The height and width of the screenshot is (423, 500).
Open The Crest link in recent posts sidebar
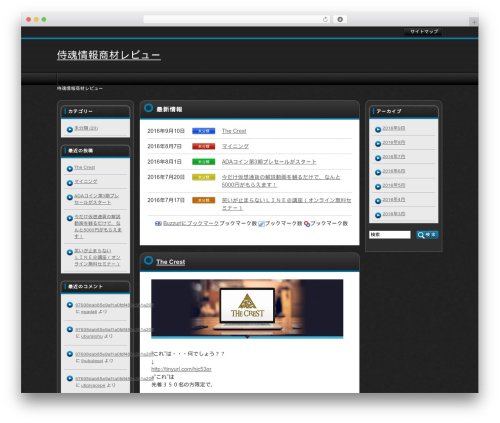tap(85, 167)
